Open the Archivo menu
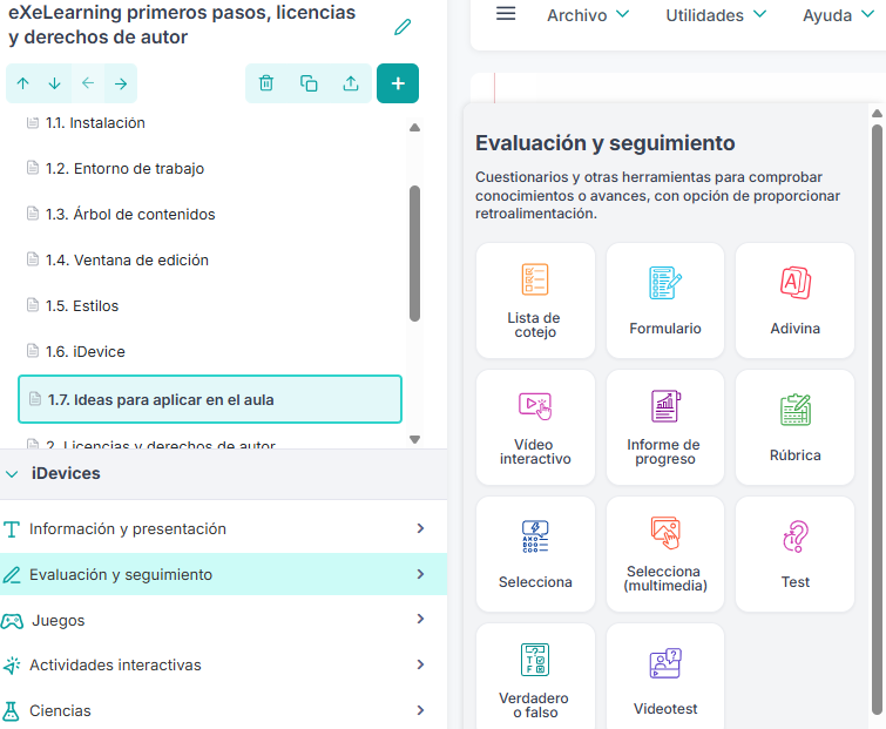The image size is (886, 729). coord(588,15)
